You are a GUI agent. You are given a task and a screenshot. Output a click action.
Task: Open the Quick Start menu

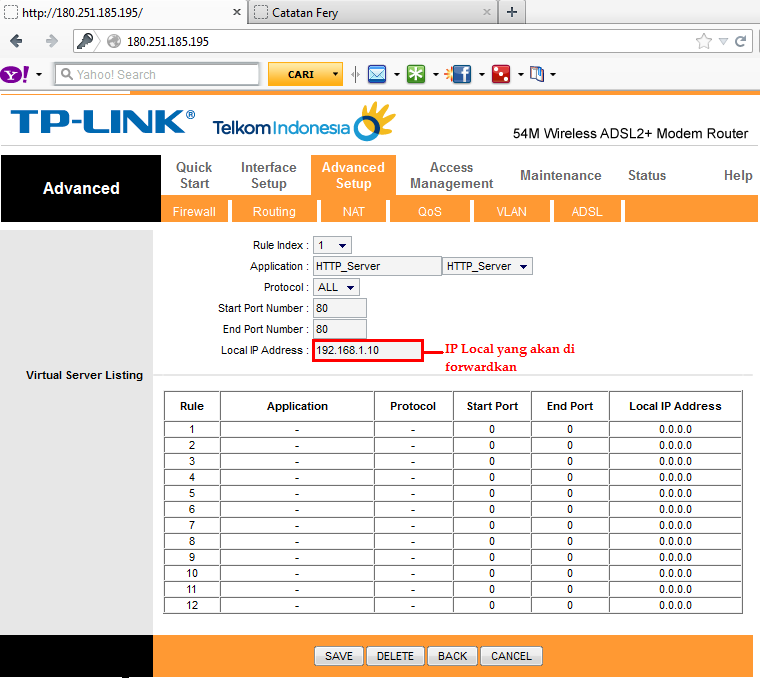(x=194, y=175)
